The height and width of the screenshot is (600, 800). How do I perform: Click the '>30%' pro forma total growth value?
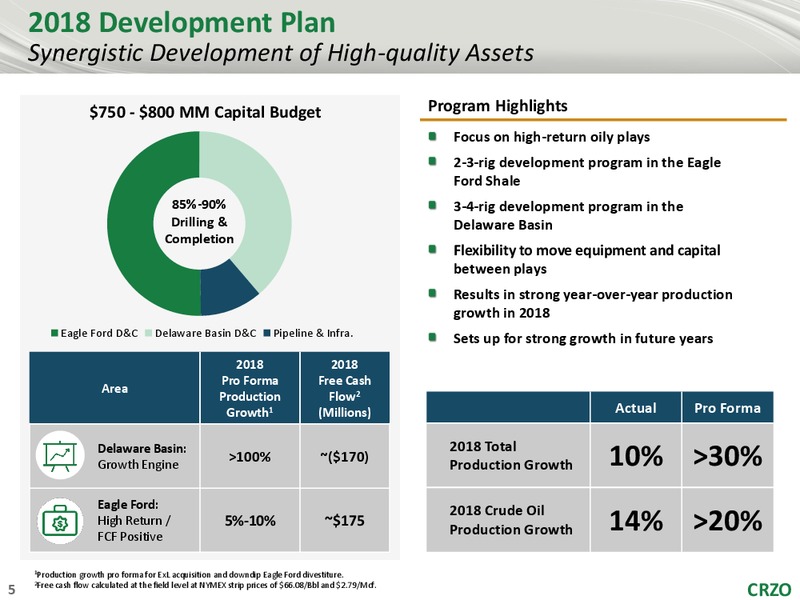[728, 456]
